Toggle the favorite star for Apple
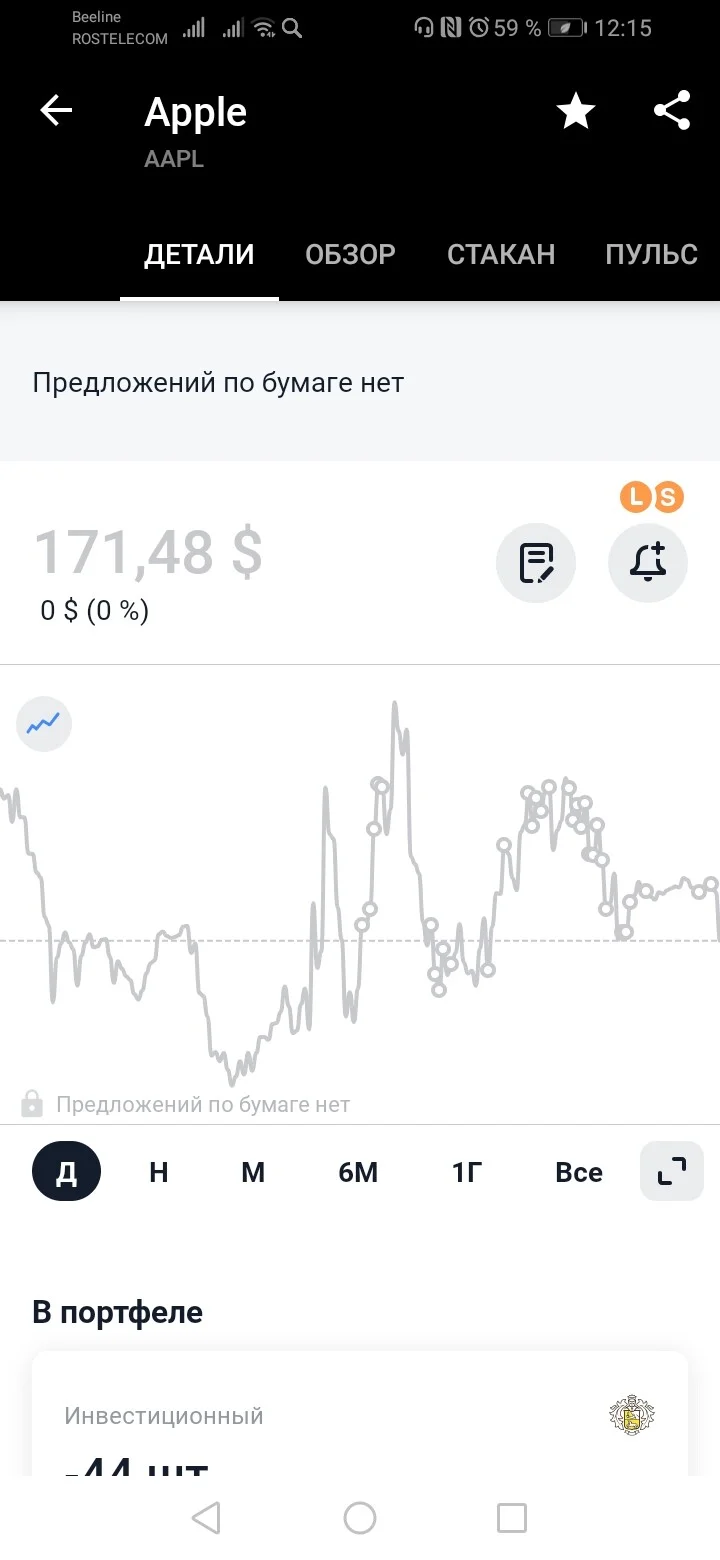The width and height of the screenshot is (720, 1560). coord(576,111)
